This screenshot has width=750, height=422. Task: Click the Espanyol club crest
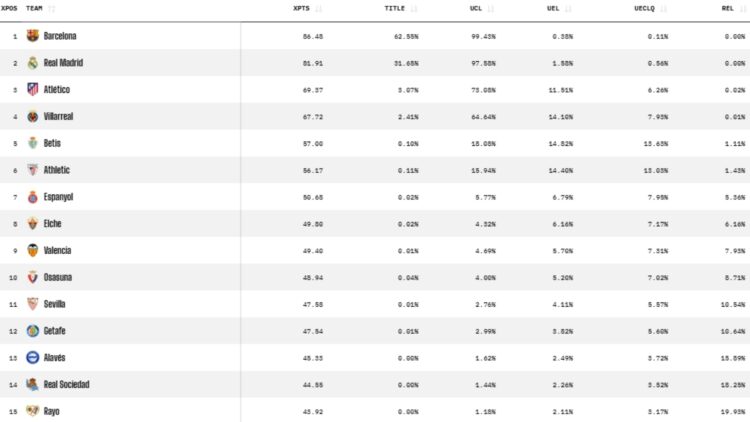click(33, 197)
